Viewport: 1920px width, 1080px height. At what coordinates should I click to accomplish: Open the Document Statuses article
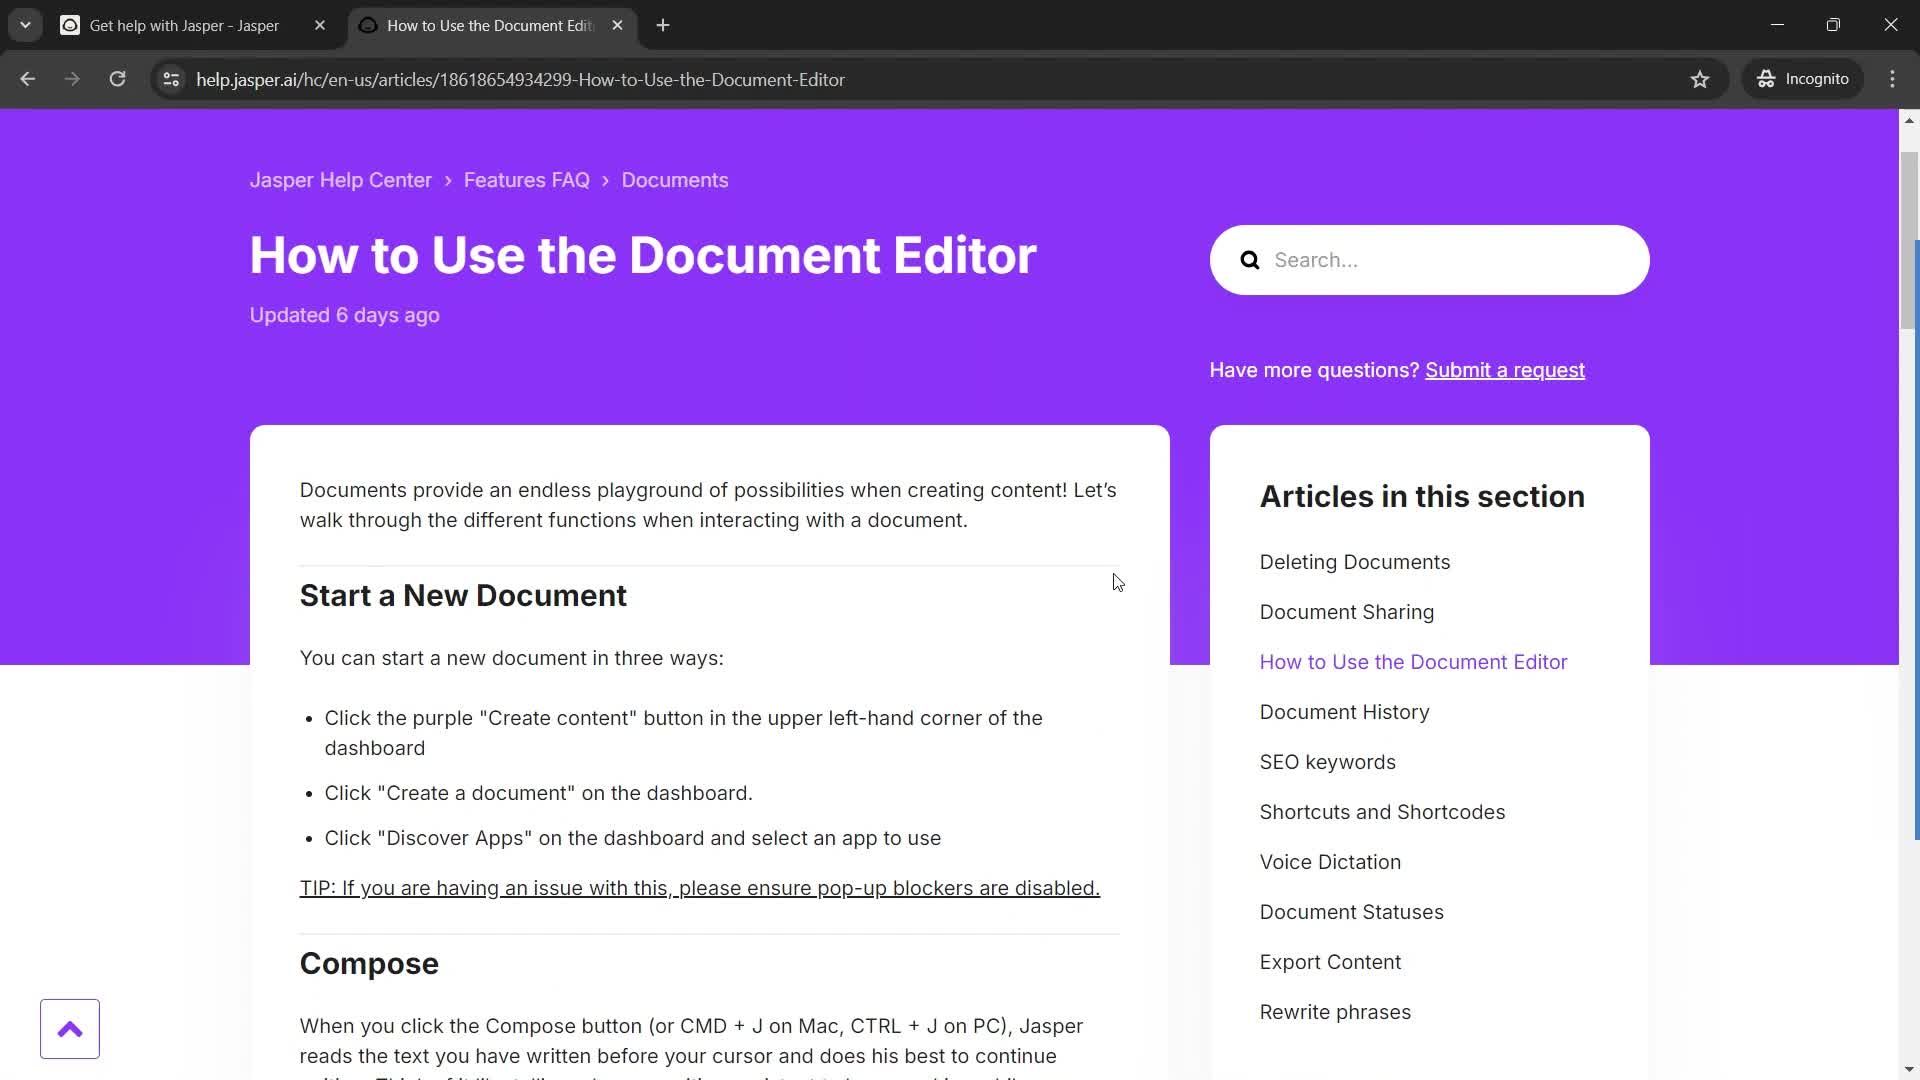1352,912
